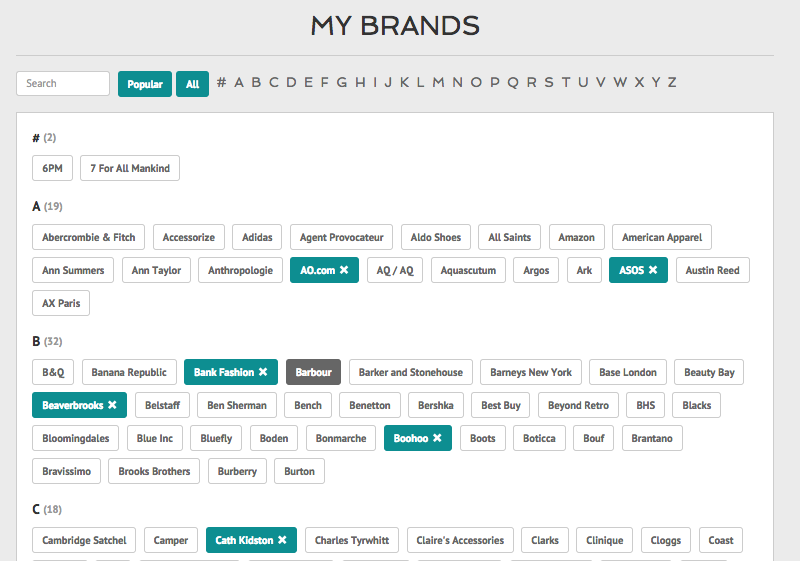Screen dimensions: 800x561
Task: Select Agent Provocateur brand
Action: [x=341, y=237]
